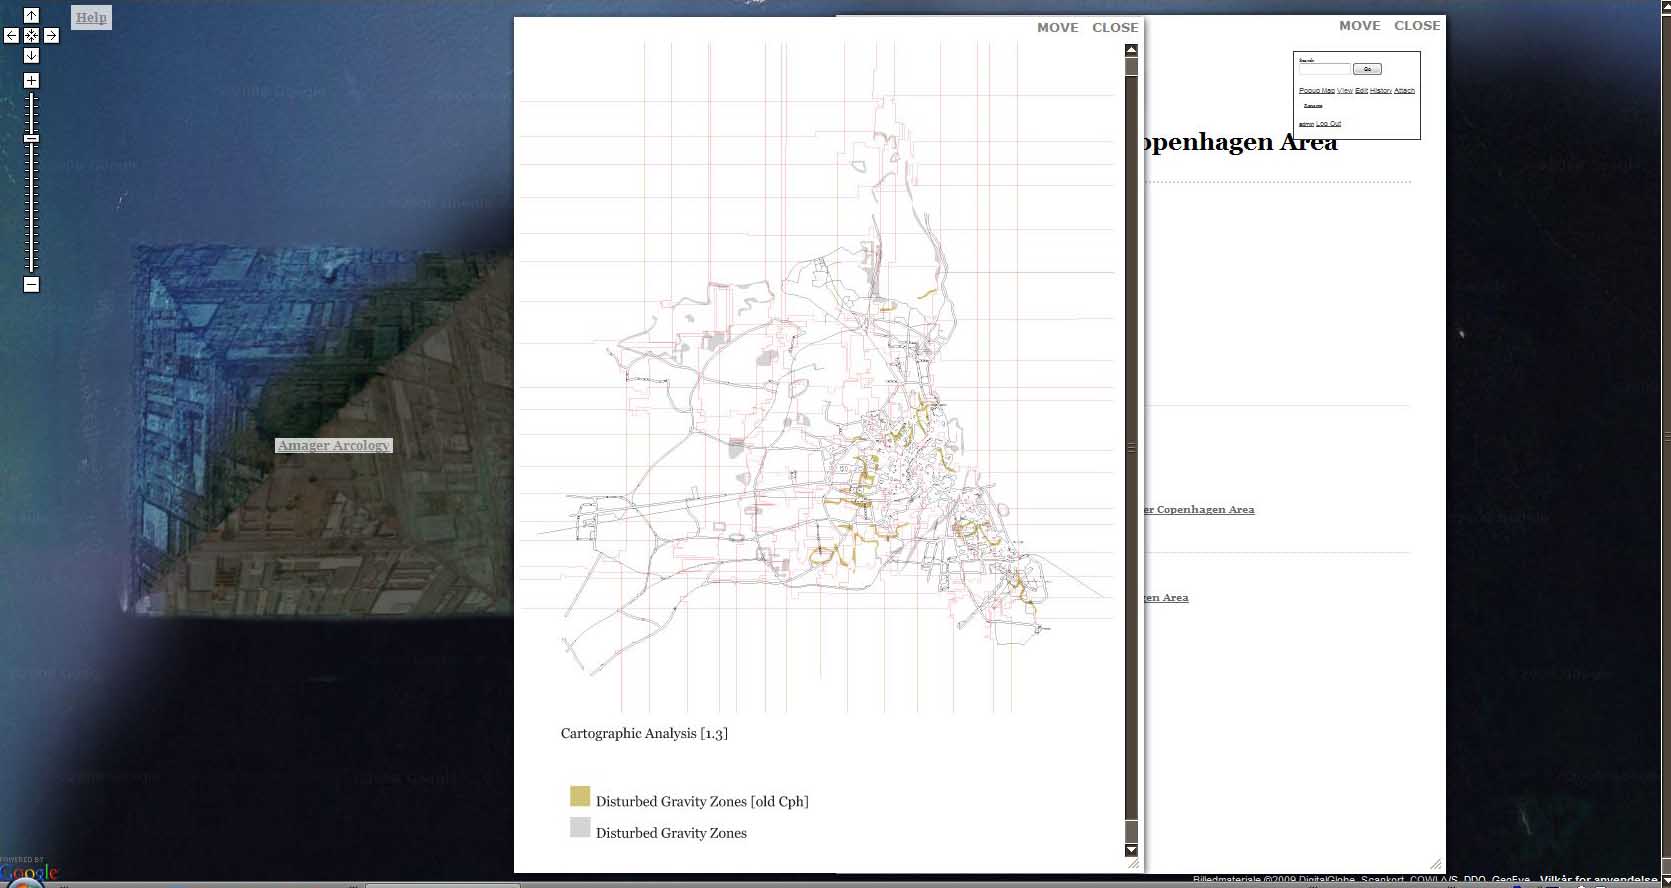
Task: Focus the search input field
Action: [1325, 69]
